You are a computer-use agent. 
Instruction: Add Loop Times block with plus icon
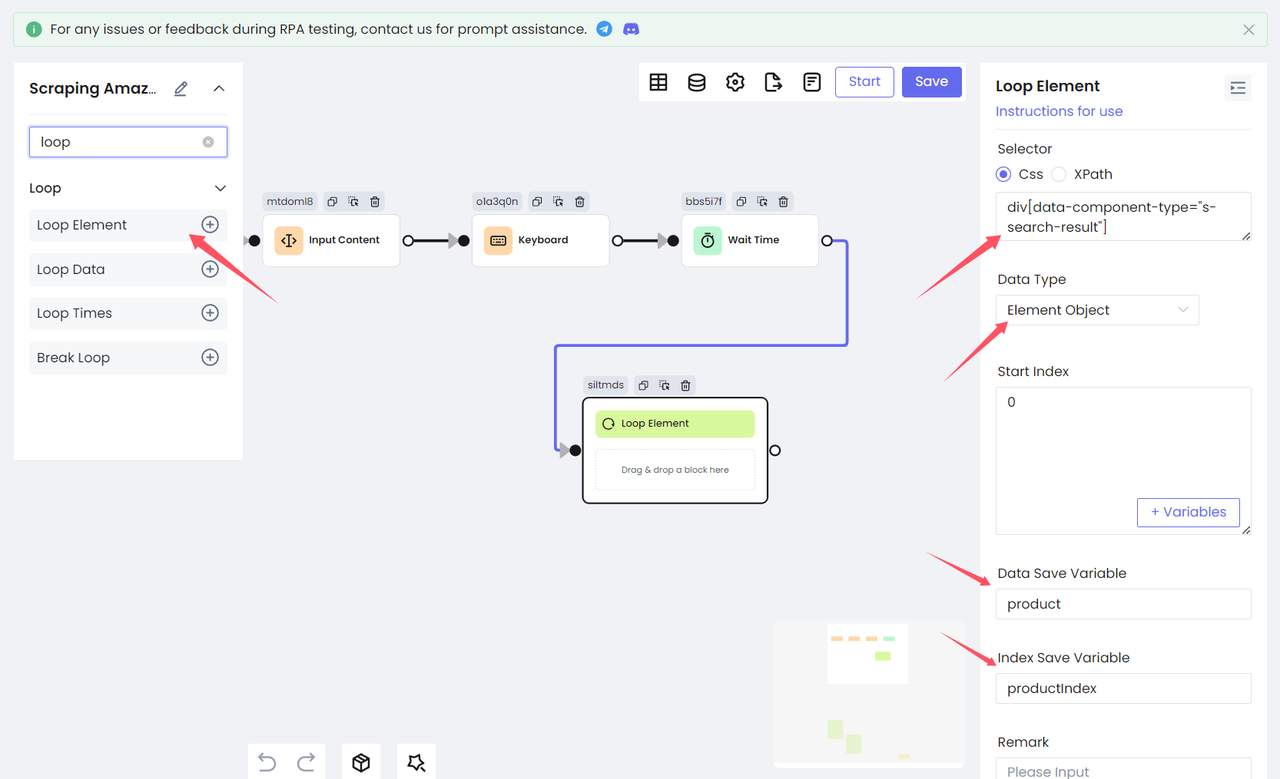210,313
